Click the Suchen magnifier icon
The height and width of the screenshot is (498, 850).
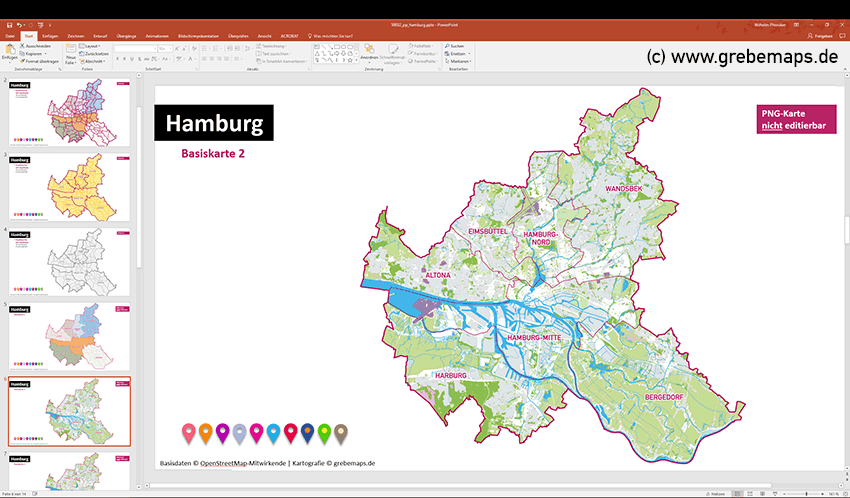446,46
